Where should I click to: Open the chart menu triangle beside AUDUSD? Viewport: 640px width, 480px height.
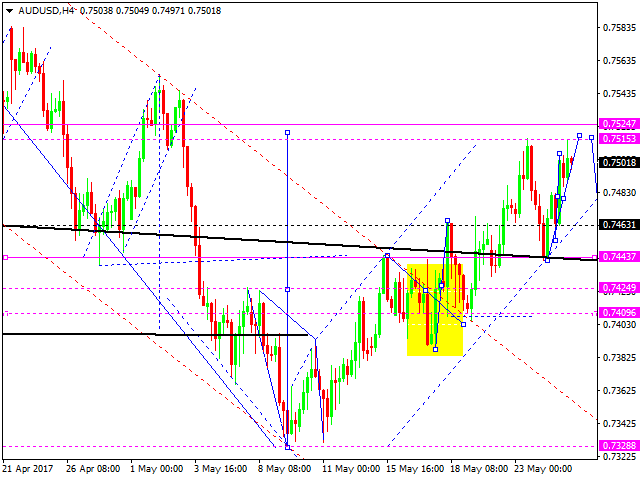point(9,11)
